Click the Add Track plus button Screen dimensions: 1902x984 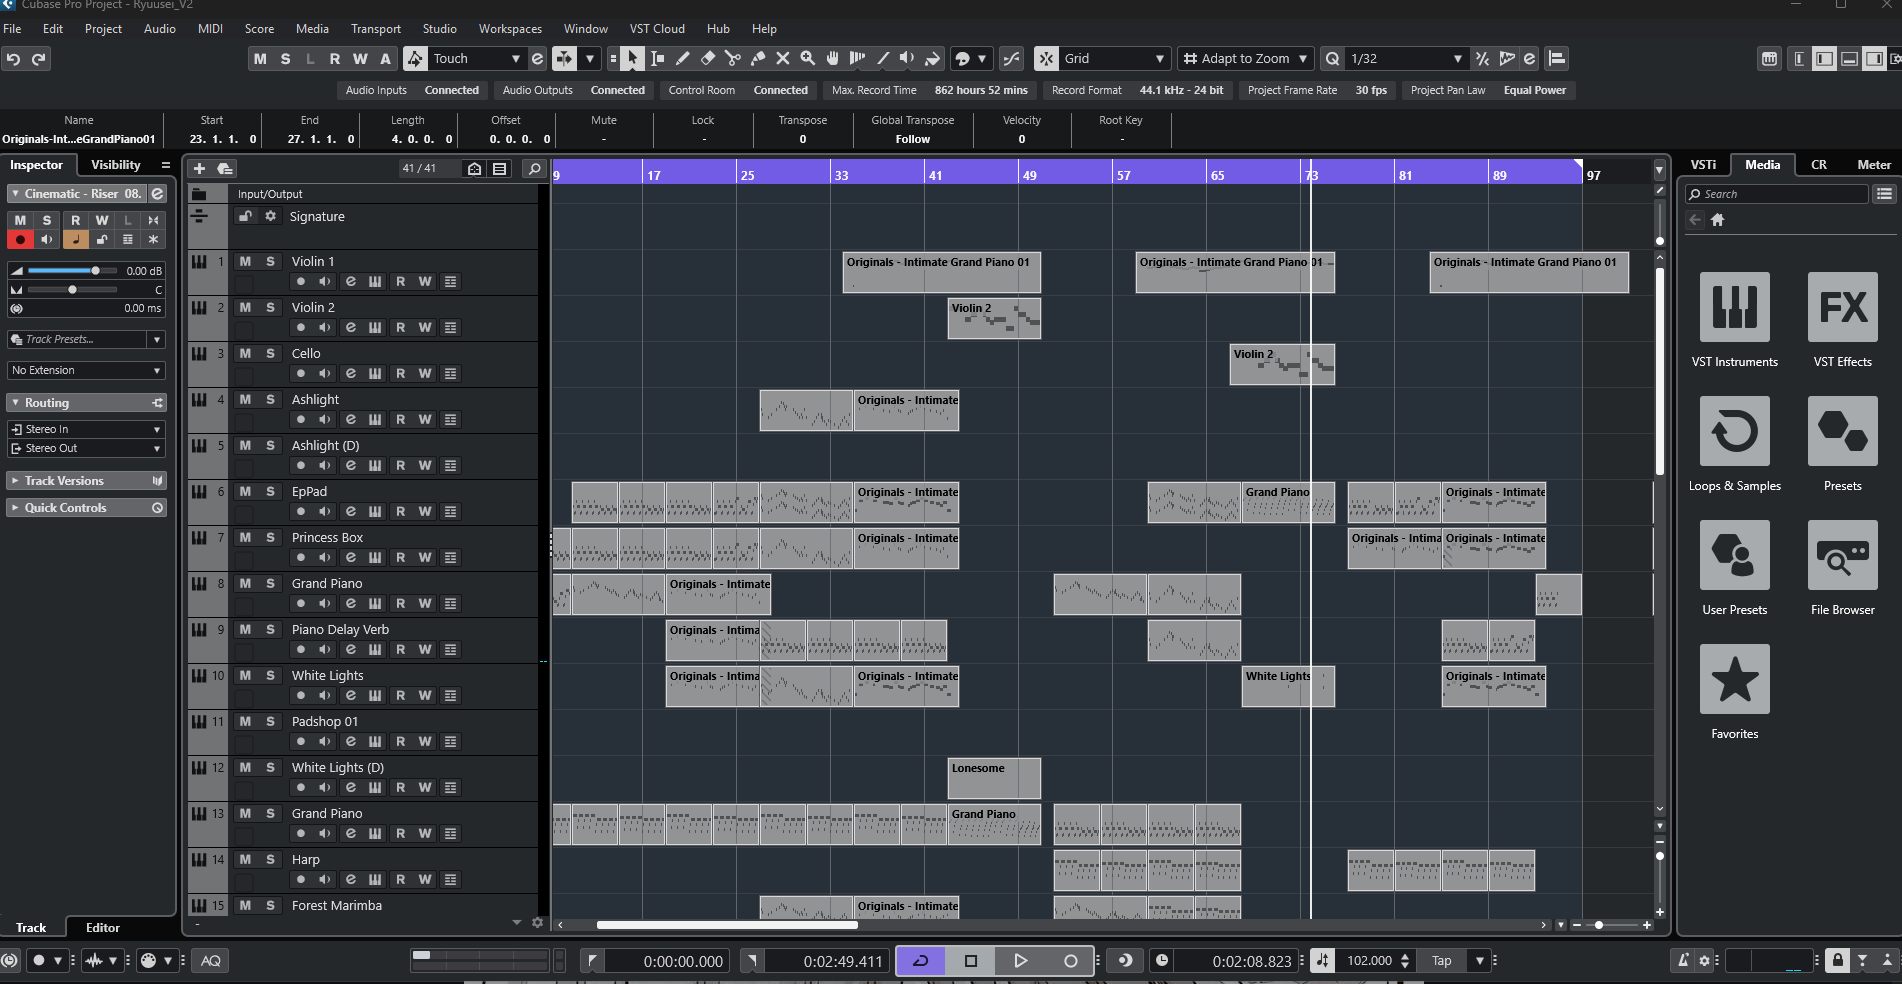pyautogui.click(x=199, y=169)
